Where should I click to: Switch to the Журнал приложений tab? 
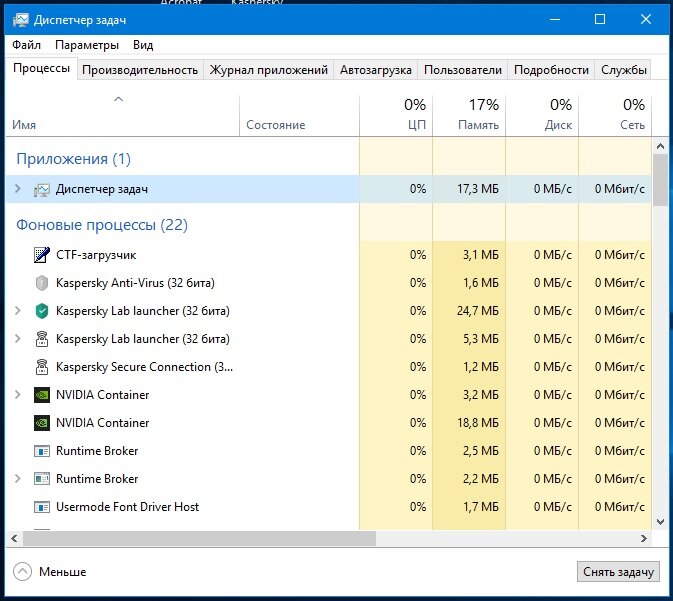tap(268, 70)
